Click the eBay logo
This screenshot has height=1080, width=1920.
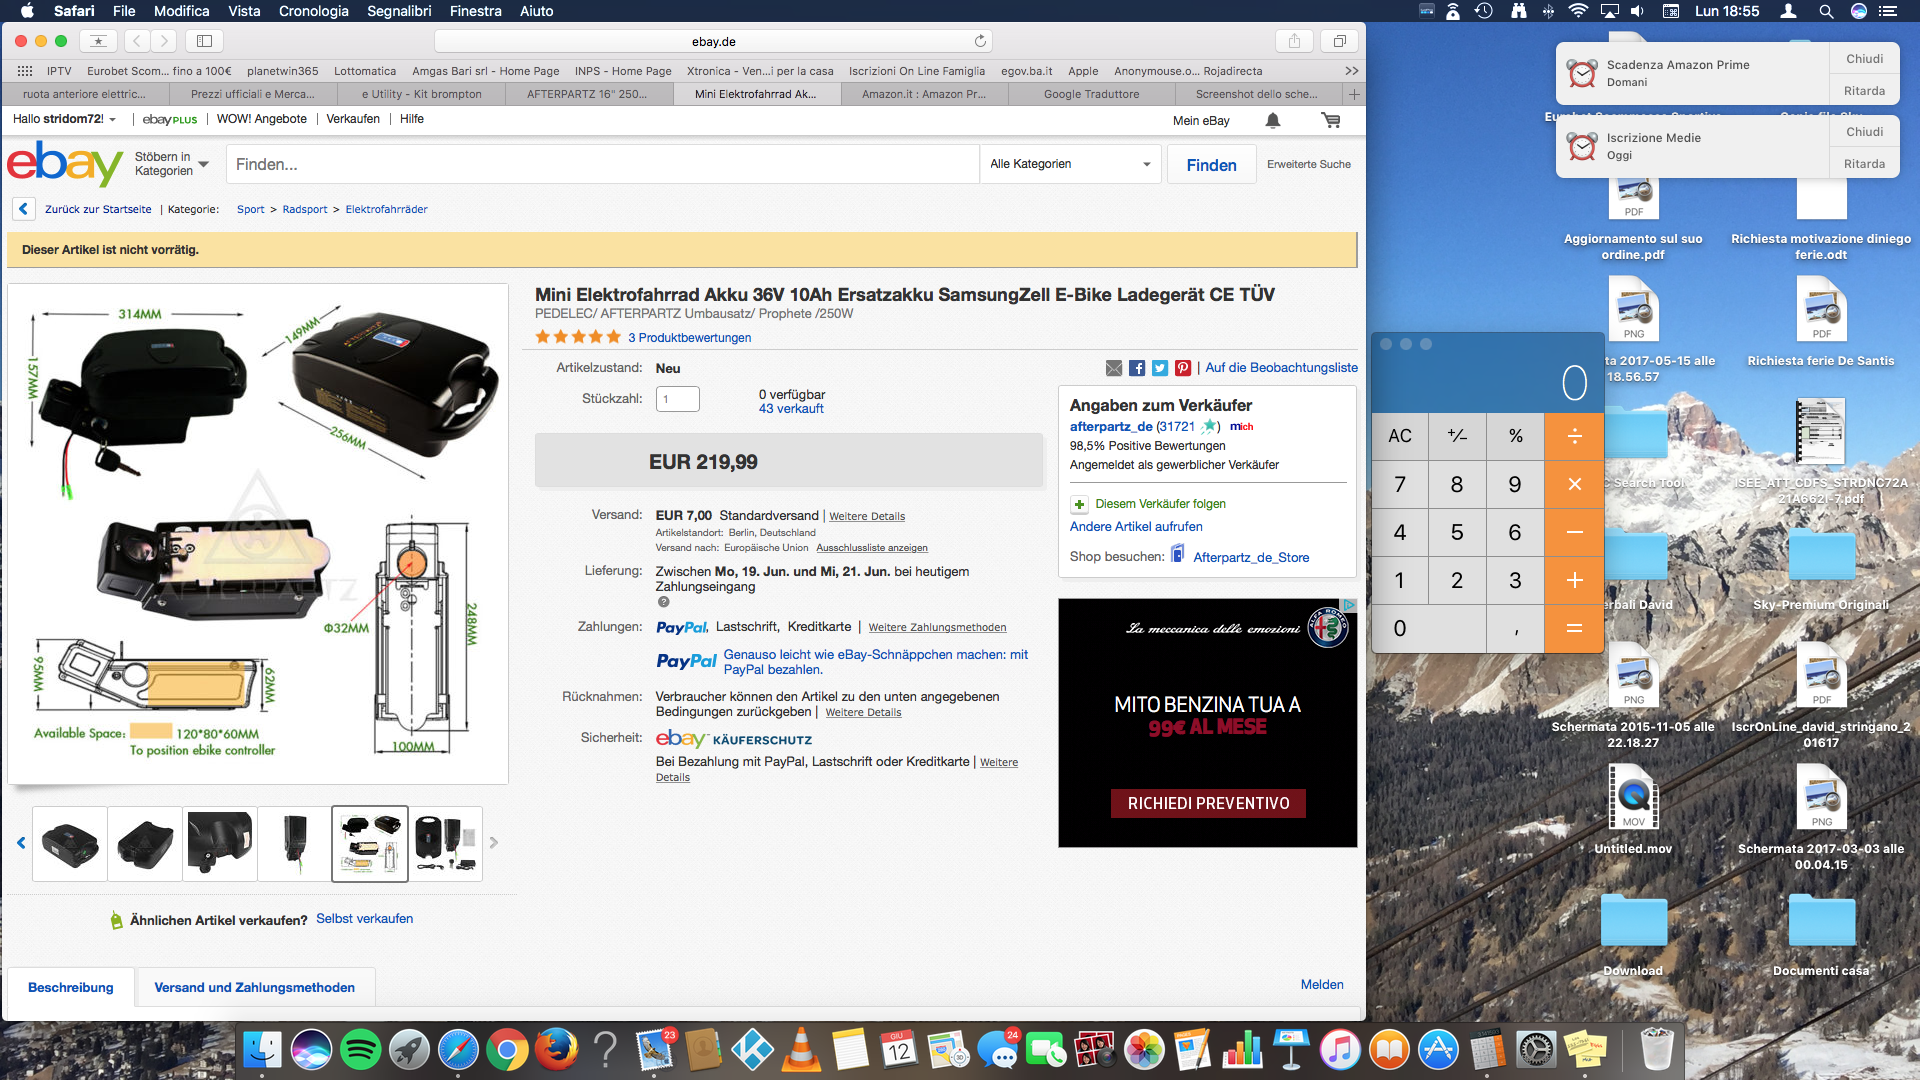[65, 163]
